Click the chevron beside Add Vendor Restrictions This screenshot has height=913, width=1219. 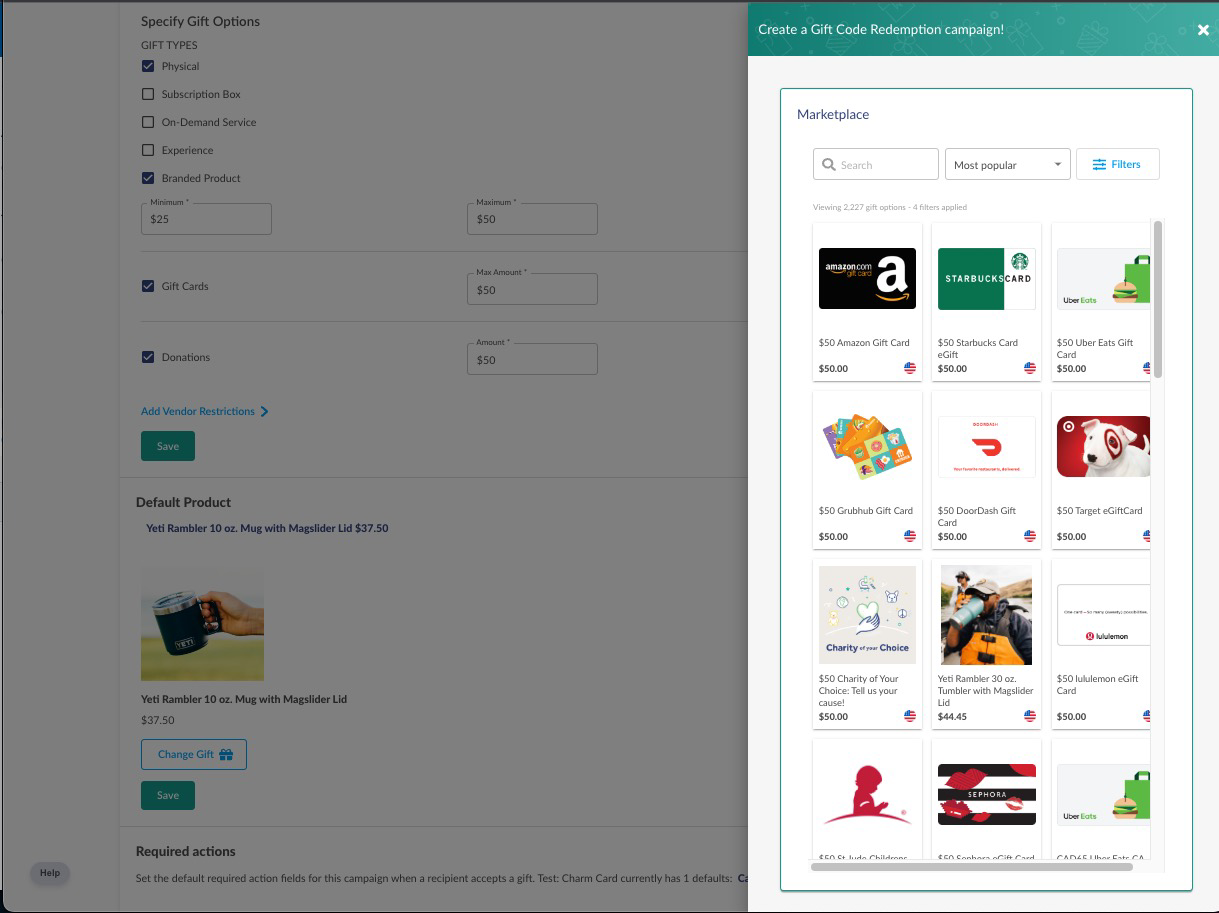pyautogui.click(x=264, y=411)
